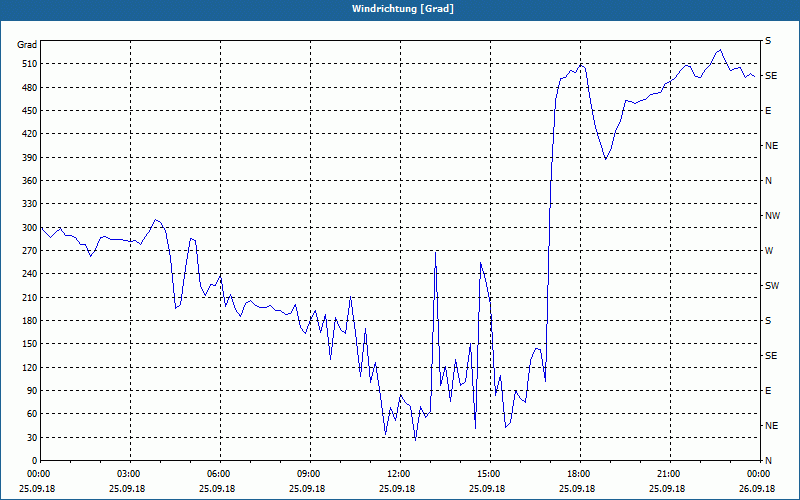Image resolution: width=800 pixels, height=500 pixels.
Task: Click the '180' y-axis value
Action: (x=30, y=321)
